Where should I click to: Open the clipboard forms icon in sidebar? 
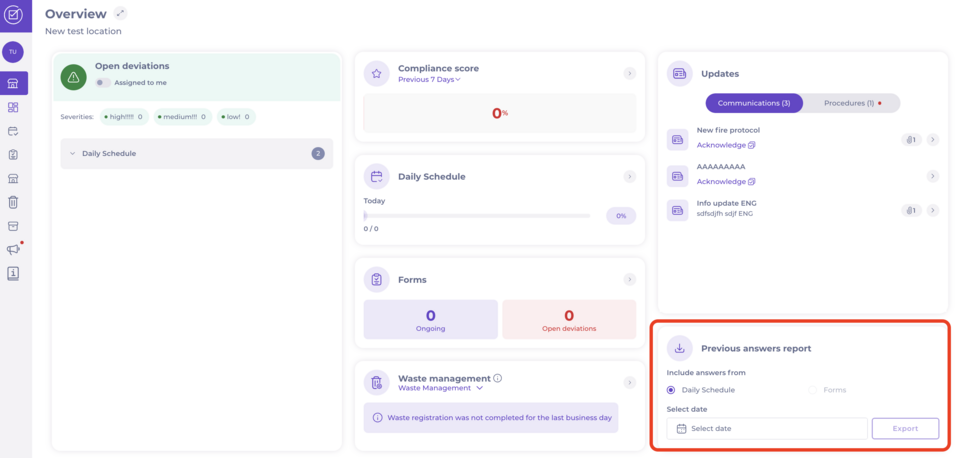[x=13, y=155]
